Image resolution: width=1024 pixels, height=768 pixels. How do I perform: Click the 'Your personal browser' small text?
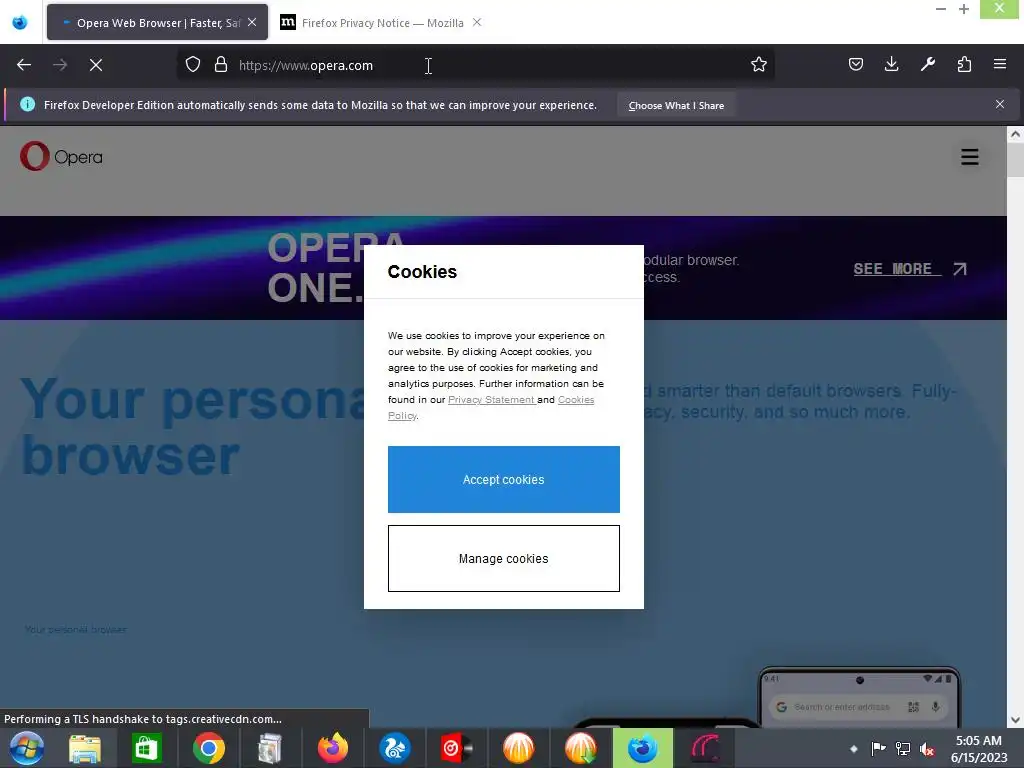coord(76,630)
